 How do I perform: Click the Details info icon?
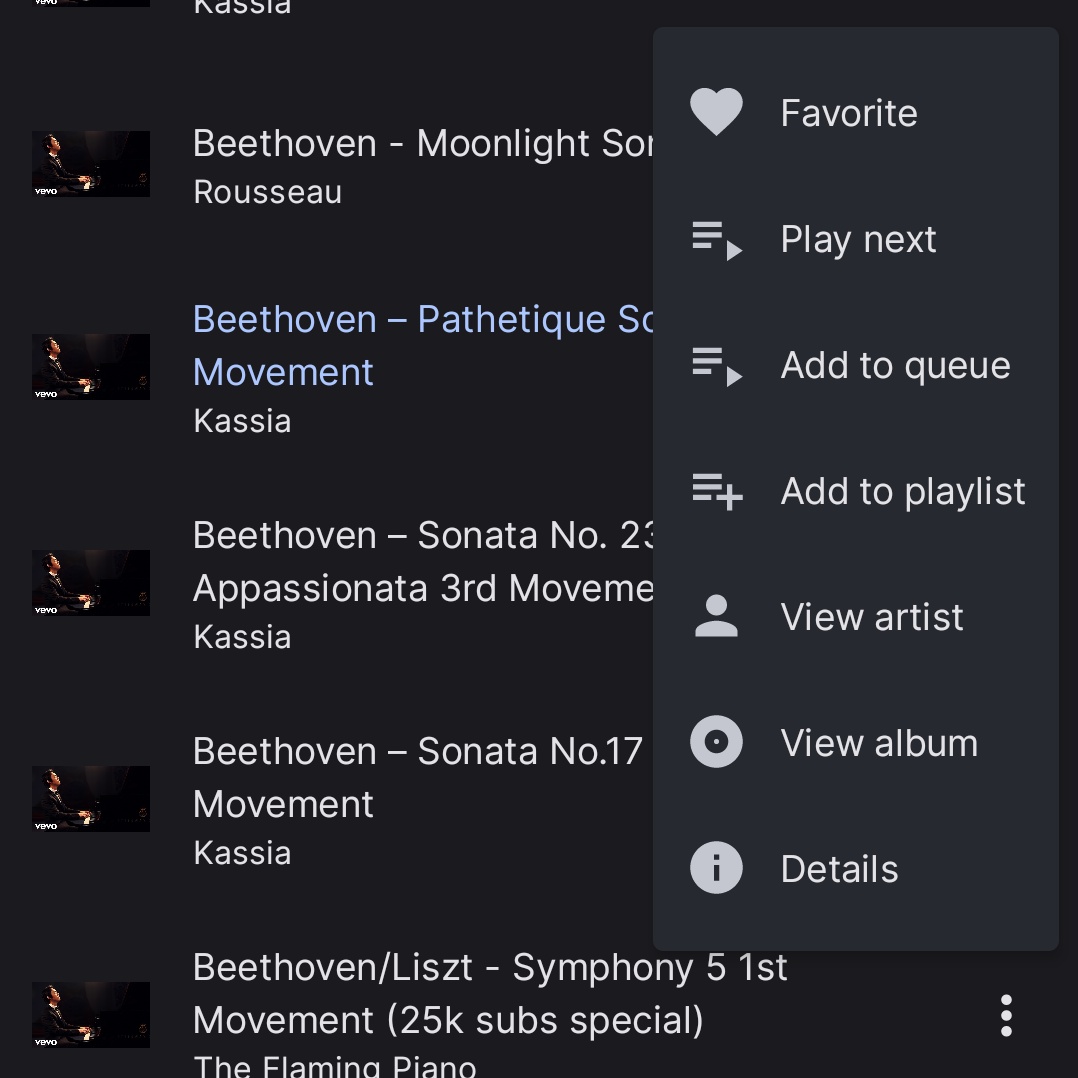click(x=716, y=868)
